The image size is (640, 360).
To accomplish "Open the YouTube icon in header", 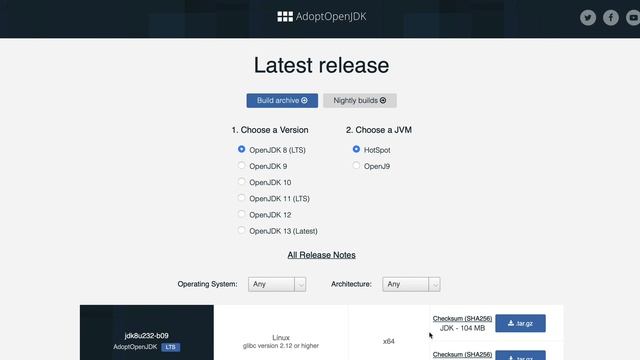I will [x=633, y=18].
